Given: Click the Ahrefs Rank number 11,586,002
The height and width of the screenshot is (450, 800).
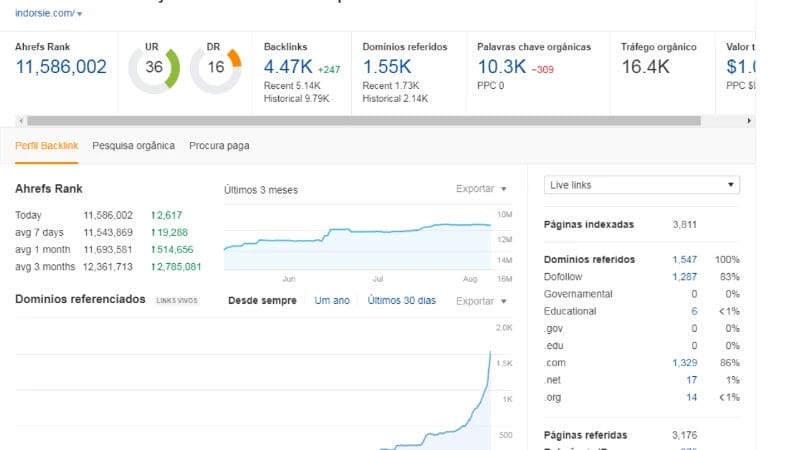Looking at the screenshot, I should pyautogui.click(x=61, y=67).
